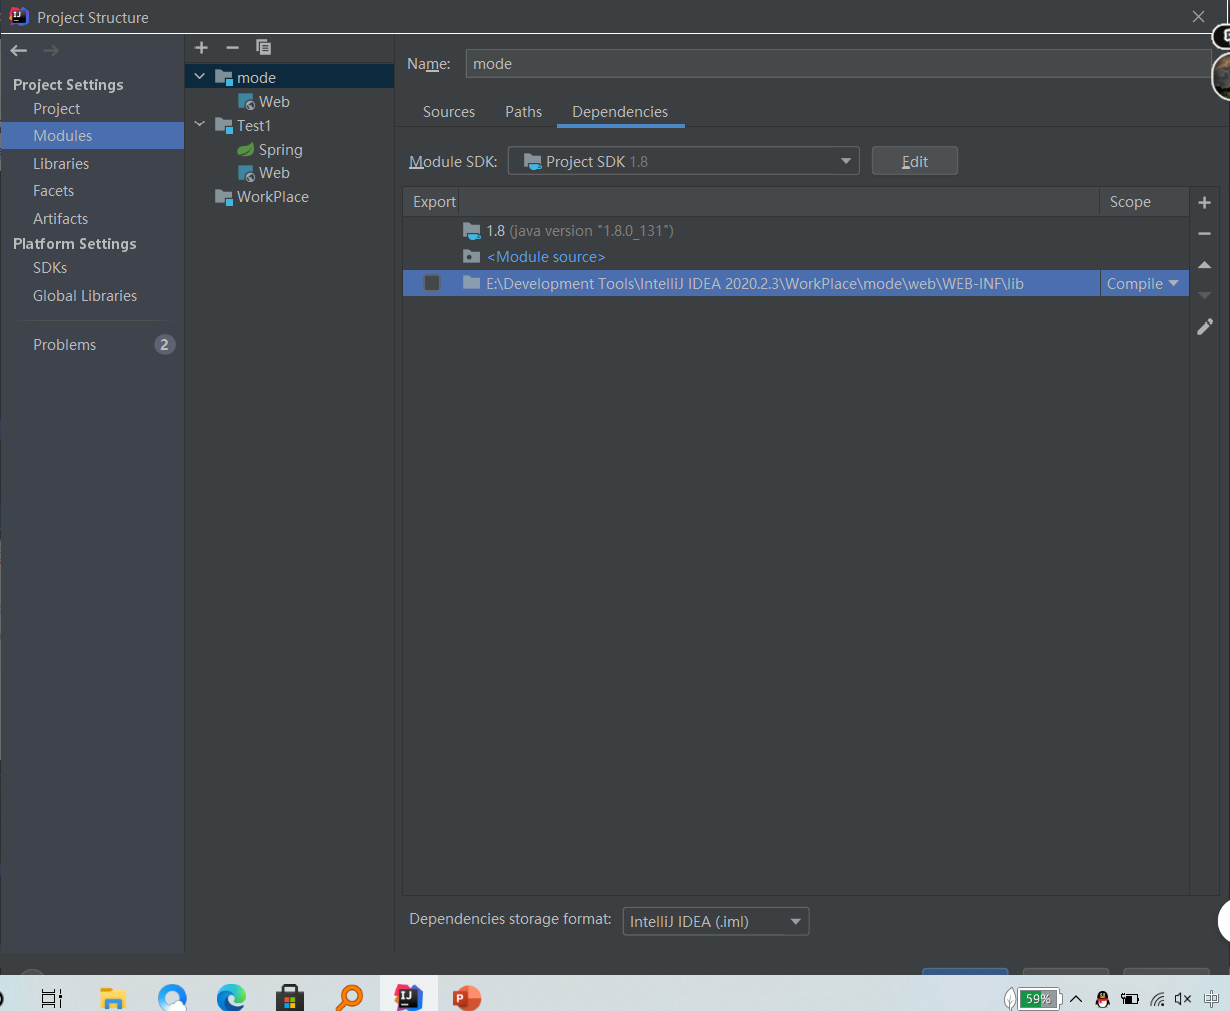
Task: Select the WorkPlace module
Action: click(x=262, y=197)
